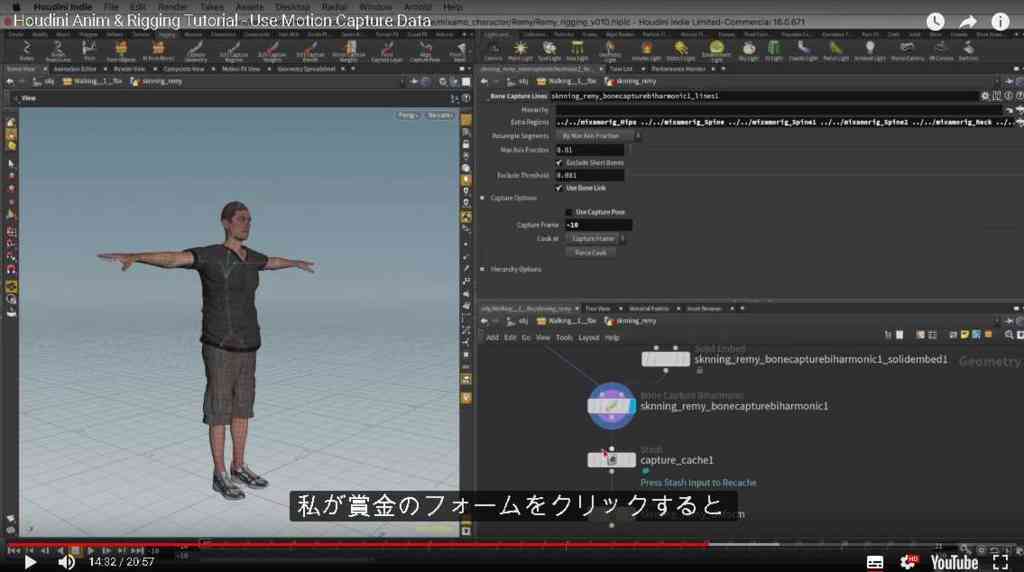Image resolution: width=1024 pixels, height=572 pixels.
Task: Mute the video with the speaker icon
Action: coord(66,562)
